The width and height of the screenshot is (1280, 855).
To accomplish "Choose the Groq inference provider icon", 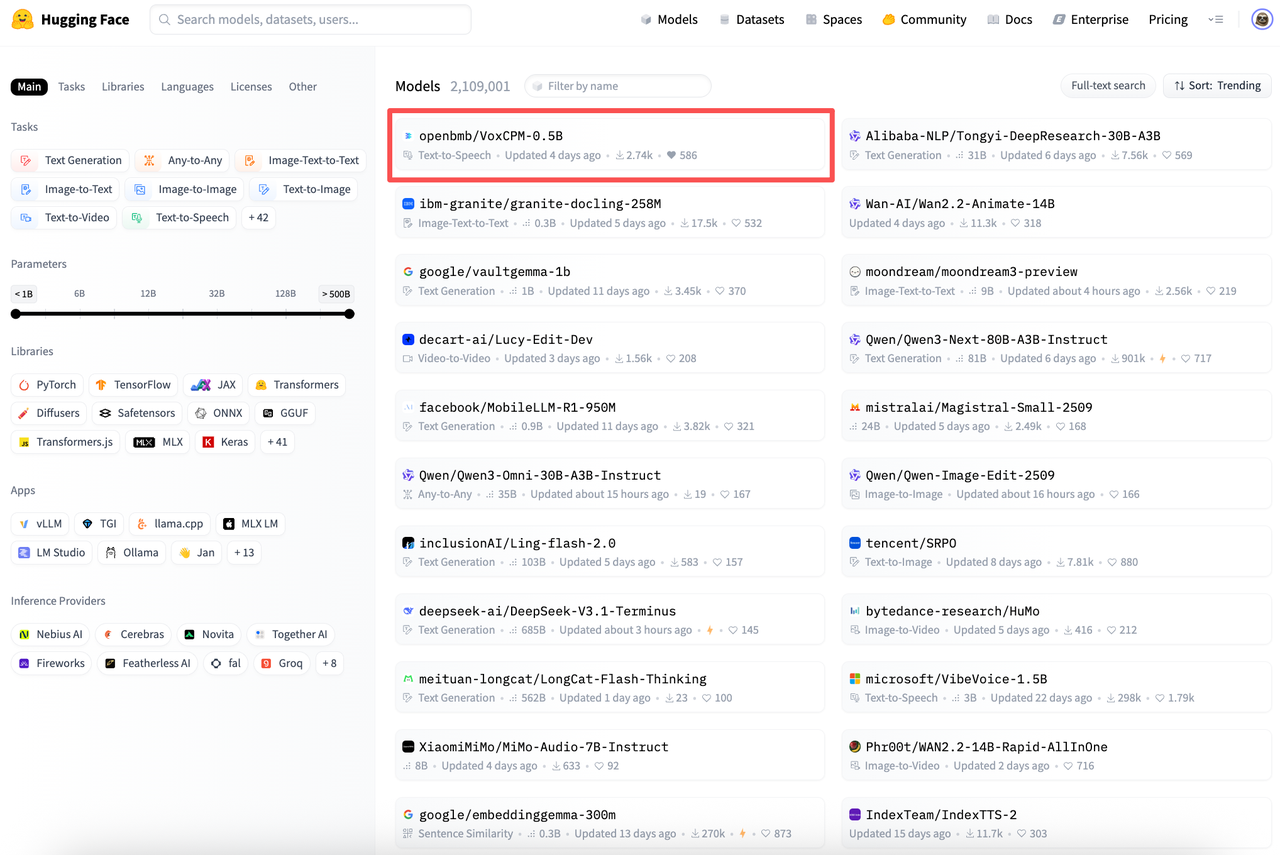I will 266,663.
